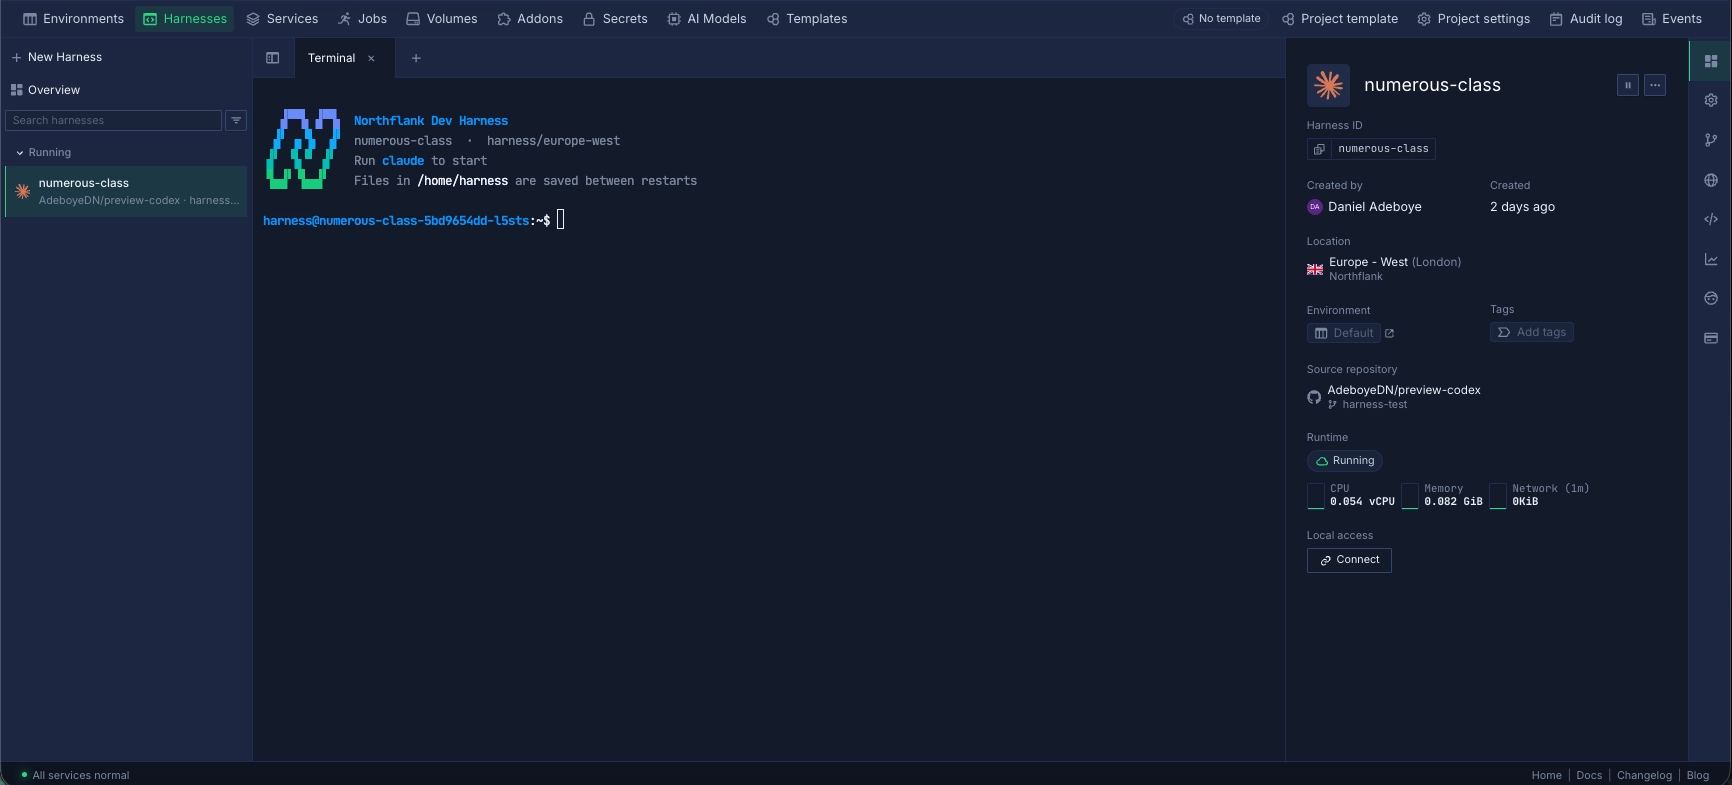Open the line chart metrics icon
1732x785 pixels.
click(1710, 259)
